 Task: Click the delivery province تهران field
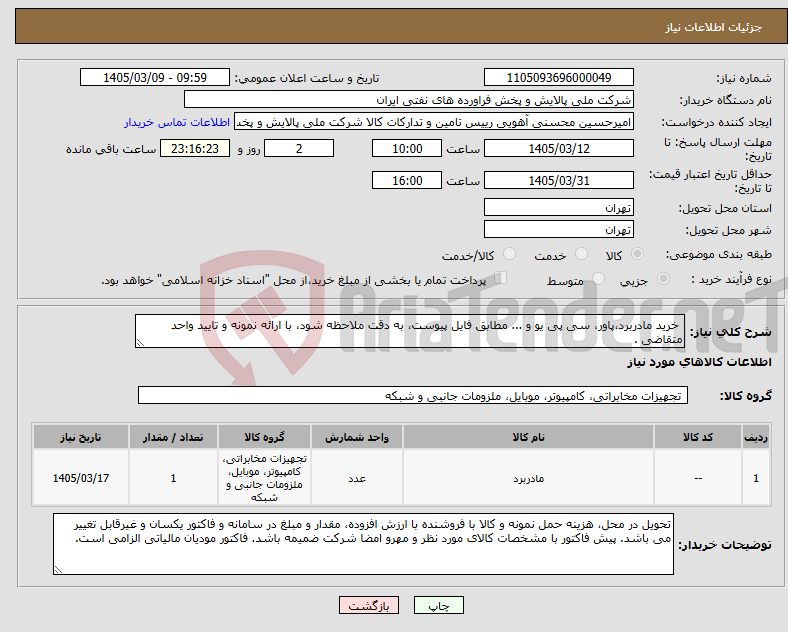tap(558, 207)
